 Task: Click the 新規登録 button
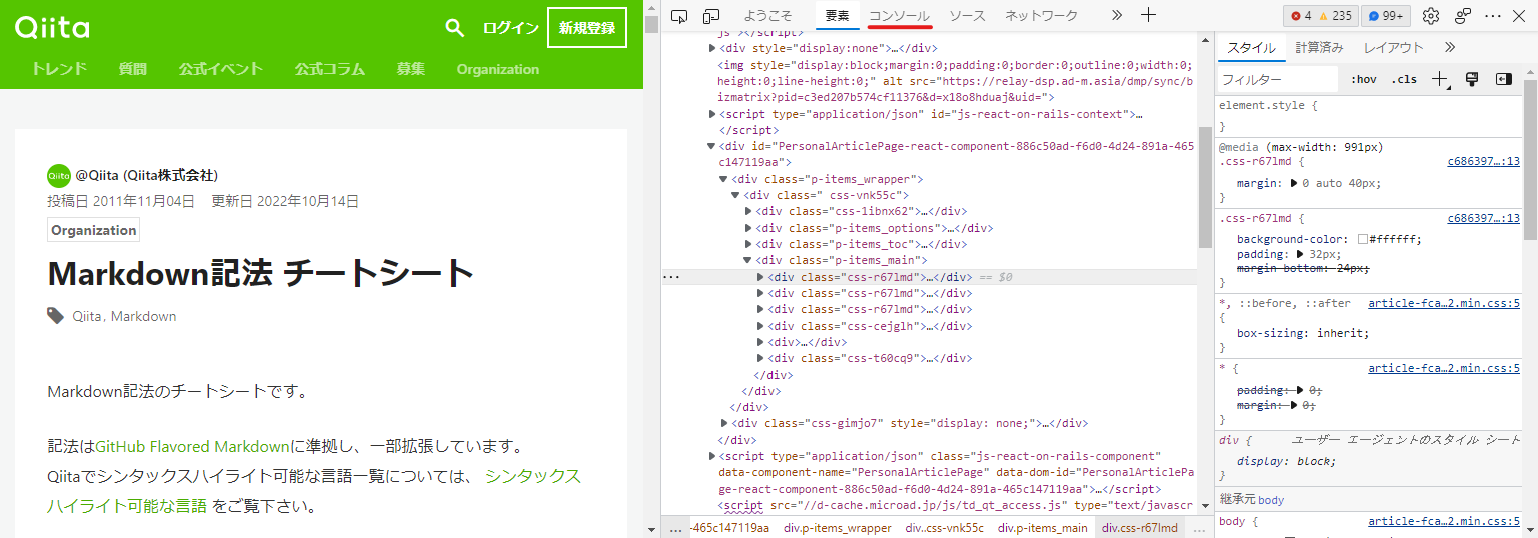(587, 28)
